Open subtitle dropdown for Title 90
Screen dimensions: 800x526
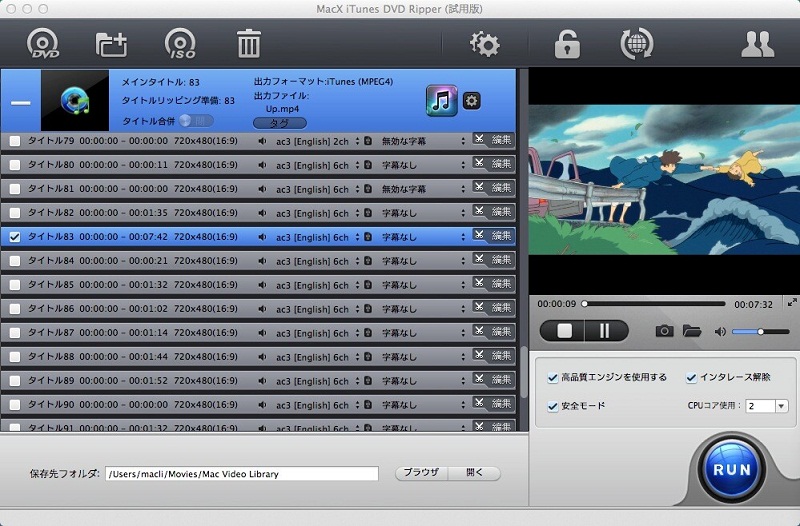click(x=463, y=405)
